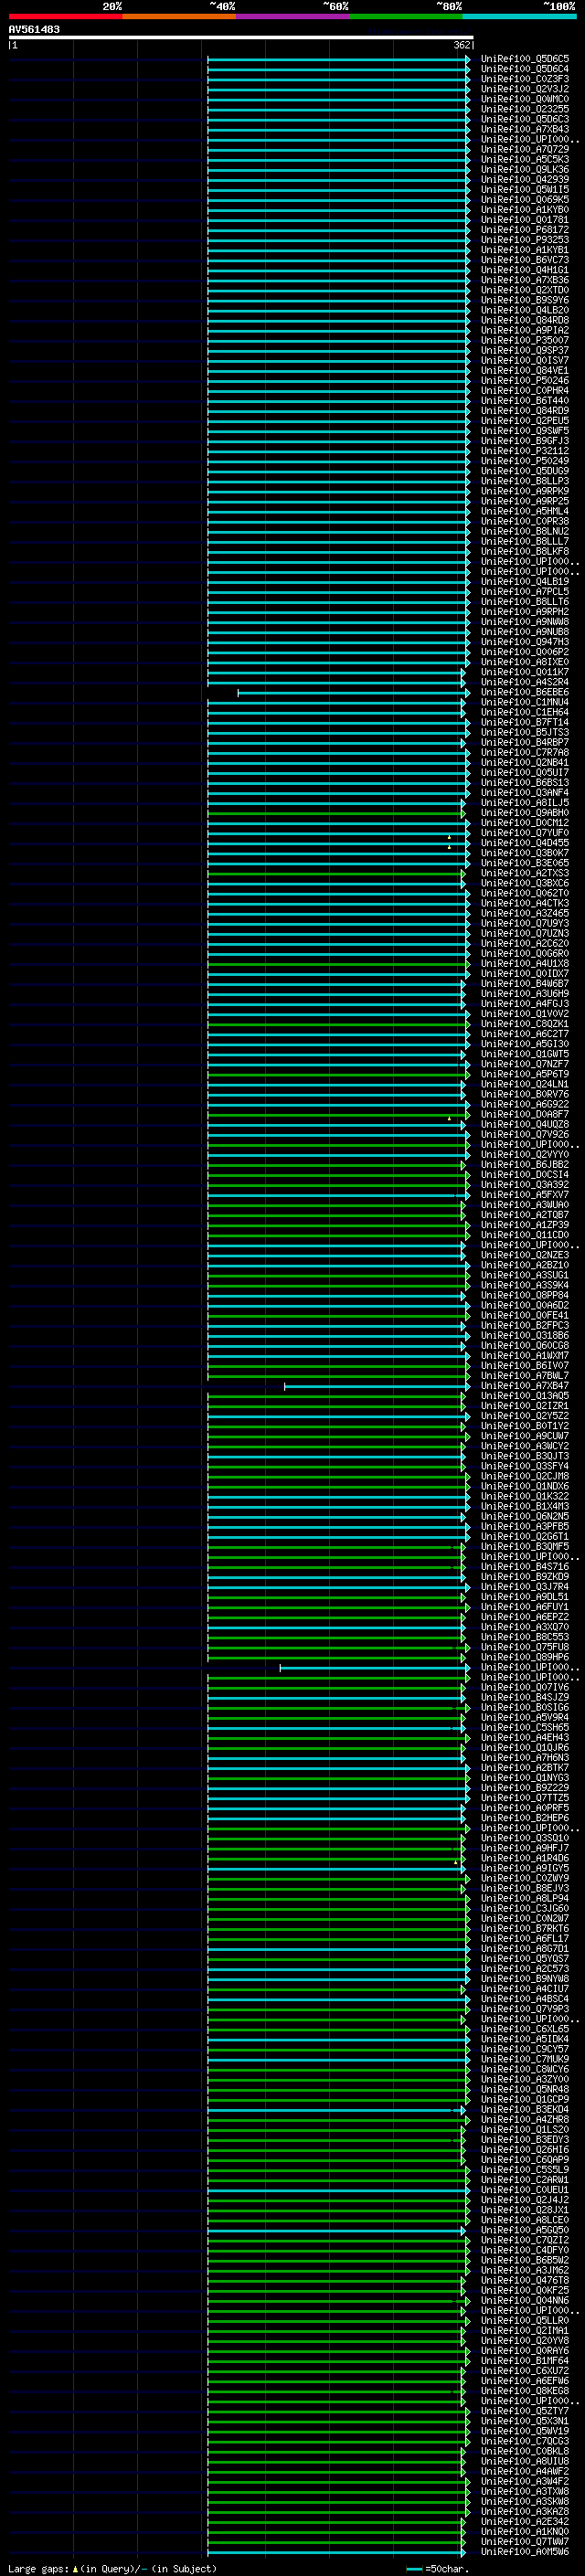The width and height of the screenshot is (585, 2576).
Task: Select subject label UniRef100_A4S2R4
Action: 525,682
